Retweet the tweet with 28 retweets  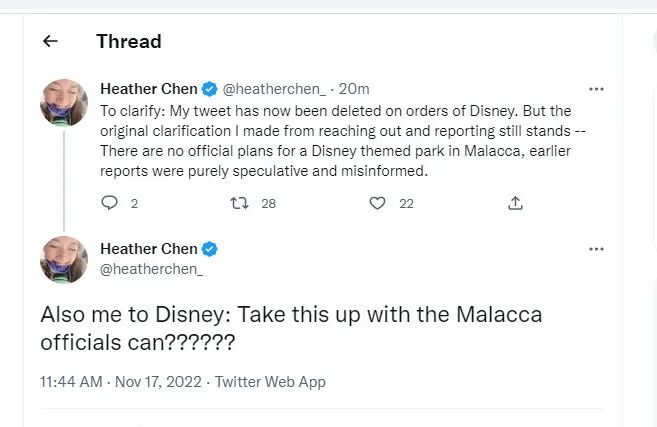click(x=238, y=203)
